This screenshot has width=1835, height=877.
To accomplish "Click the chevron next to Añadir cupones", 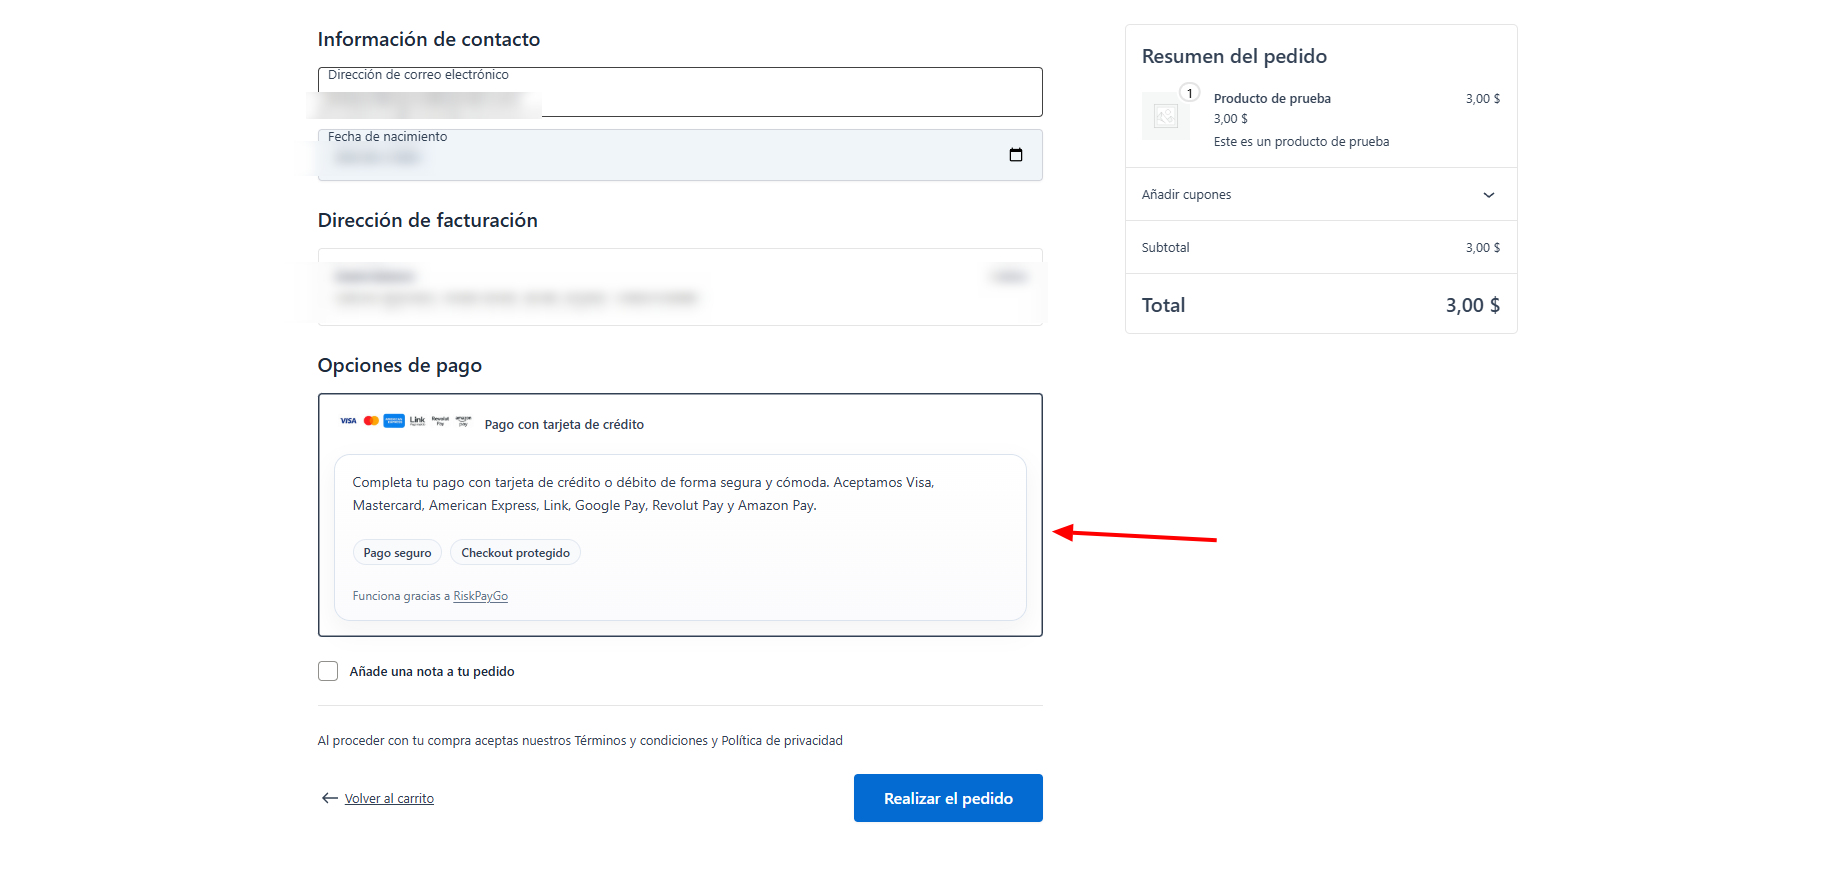I will tap(1488, 195).
